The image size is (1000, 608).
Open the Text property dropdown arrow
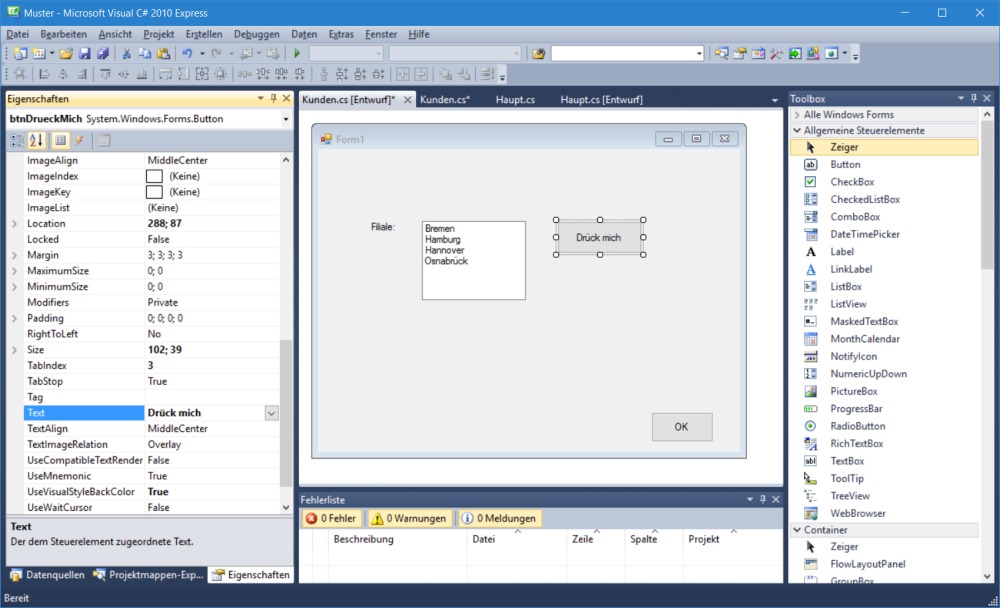[271, 413]
